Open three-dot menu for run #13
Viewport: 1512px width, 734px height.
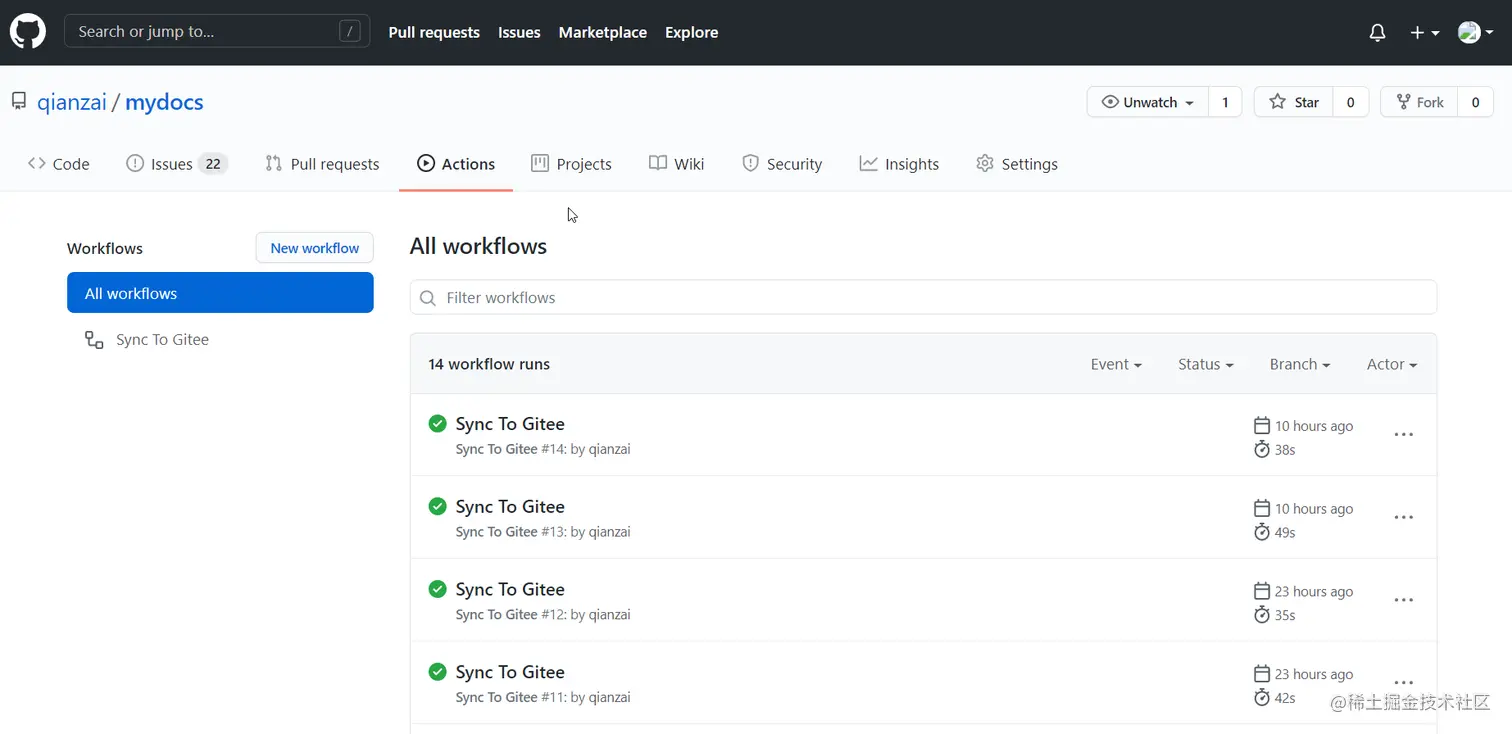pos(1404,518)
